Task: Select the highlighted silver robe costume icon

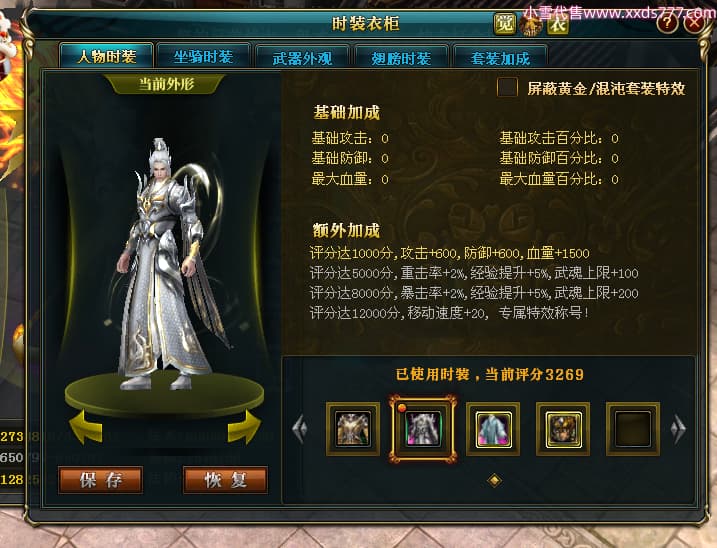Action: pyautogui.click(x=423, y=429)
